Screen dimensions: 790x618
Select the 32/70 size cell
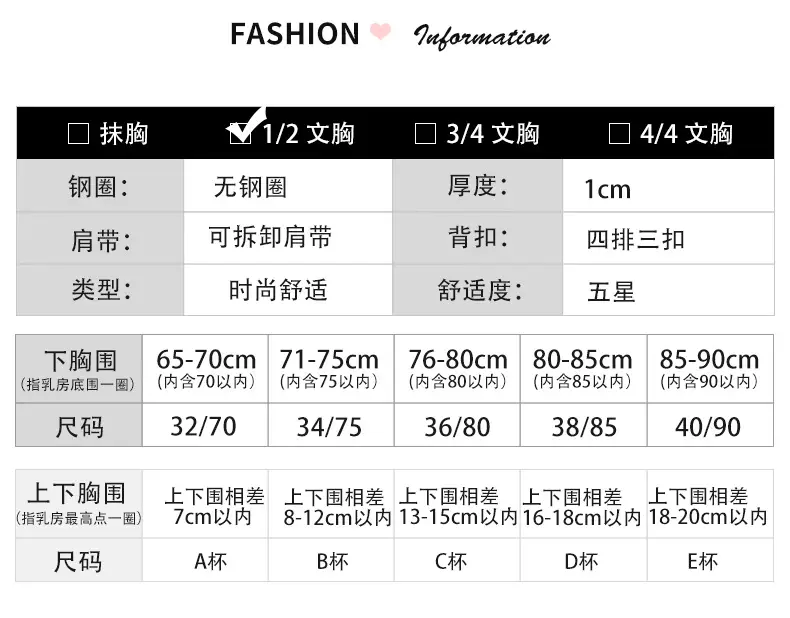point(205,425)
